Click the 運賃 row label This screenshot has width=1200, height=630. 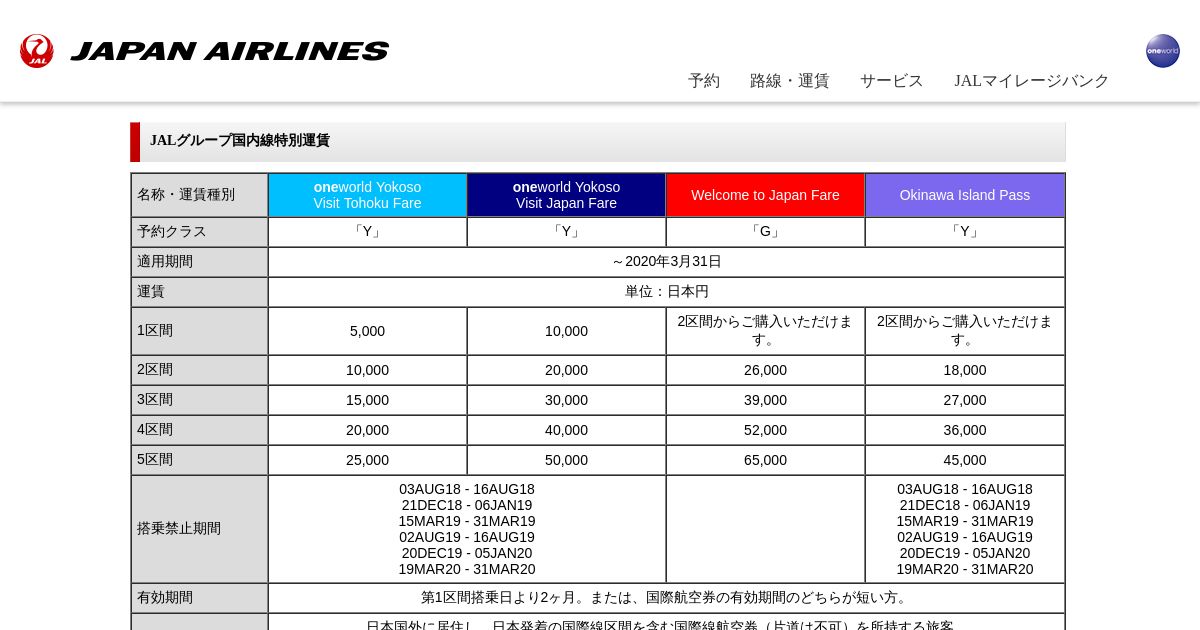tap(199, 292)
